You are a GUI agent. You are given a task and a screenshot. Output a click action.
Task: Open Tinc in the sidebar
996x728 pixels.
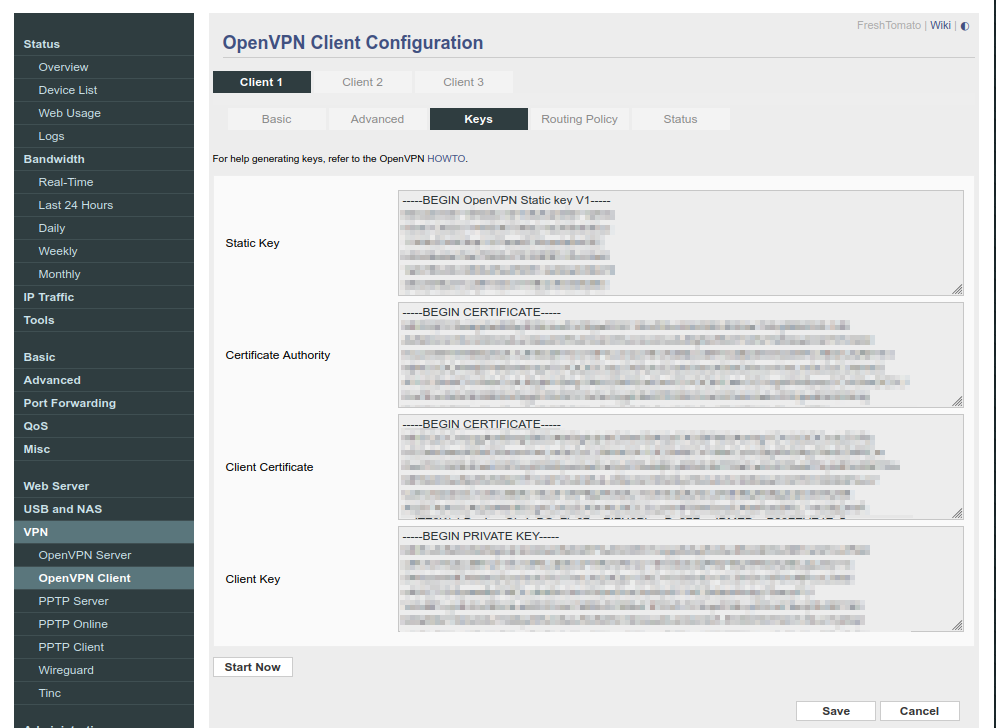(x=104, y=693)
